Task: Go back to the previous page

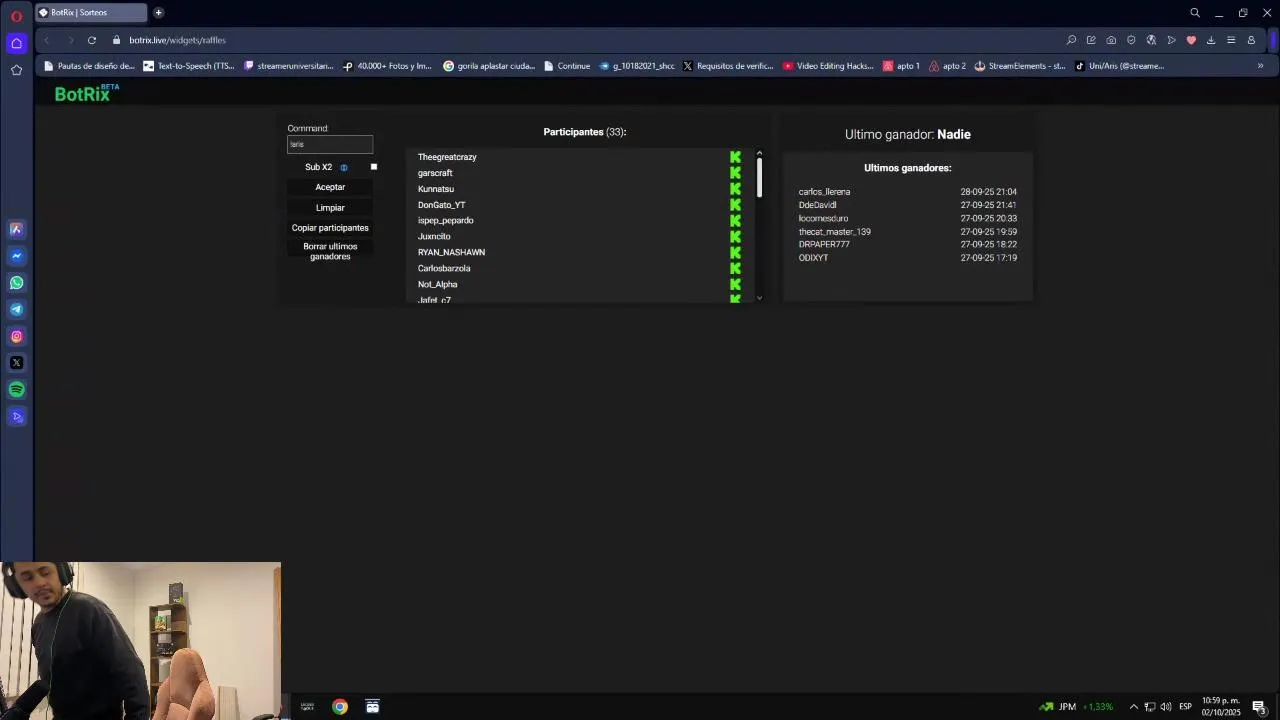Action: (46, 40)
